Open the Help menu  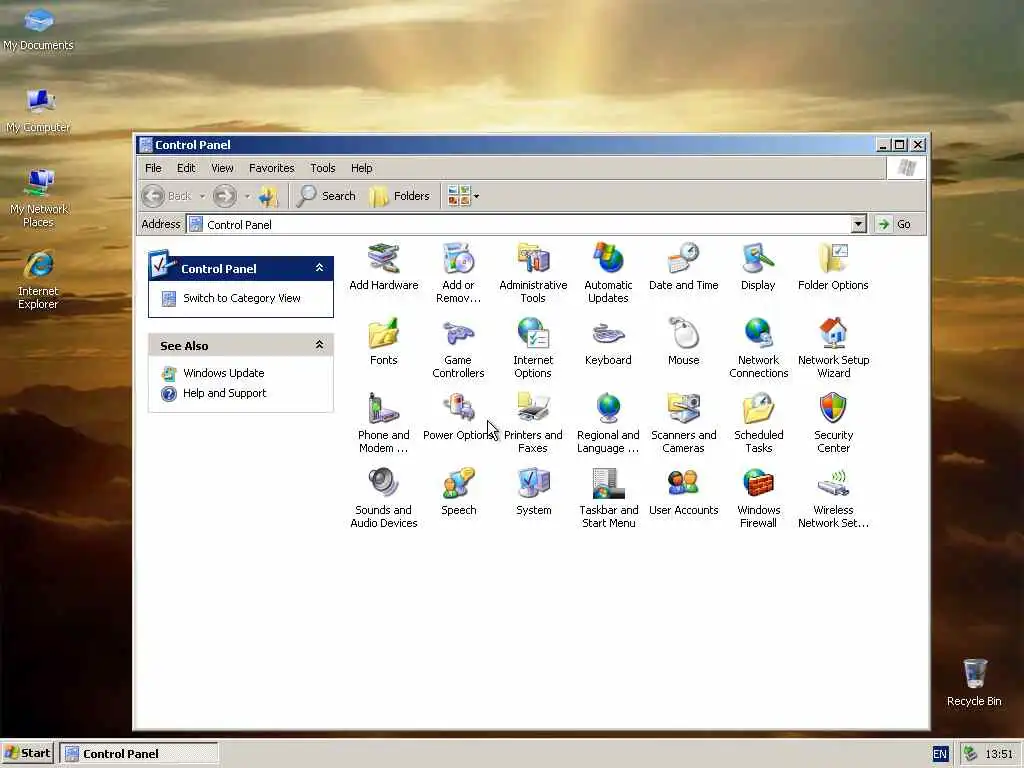coord(361,168)
